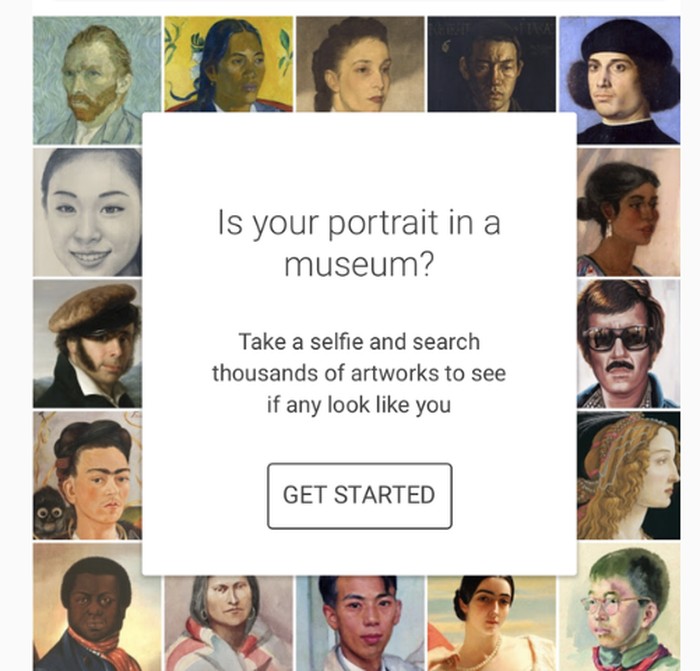Screen dimensions: 700x671
Task: Select the gray-haired figure in striped blanket
Action: point(229,624)
